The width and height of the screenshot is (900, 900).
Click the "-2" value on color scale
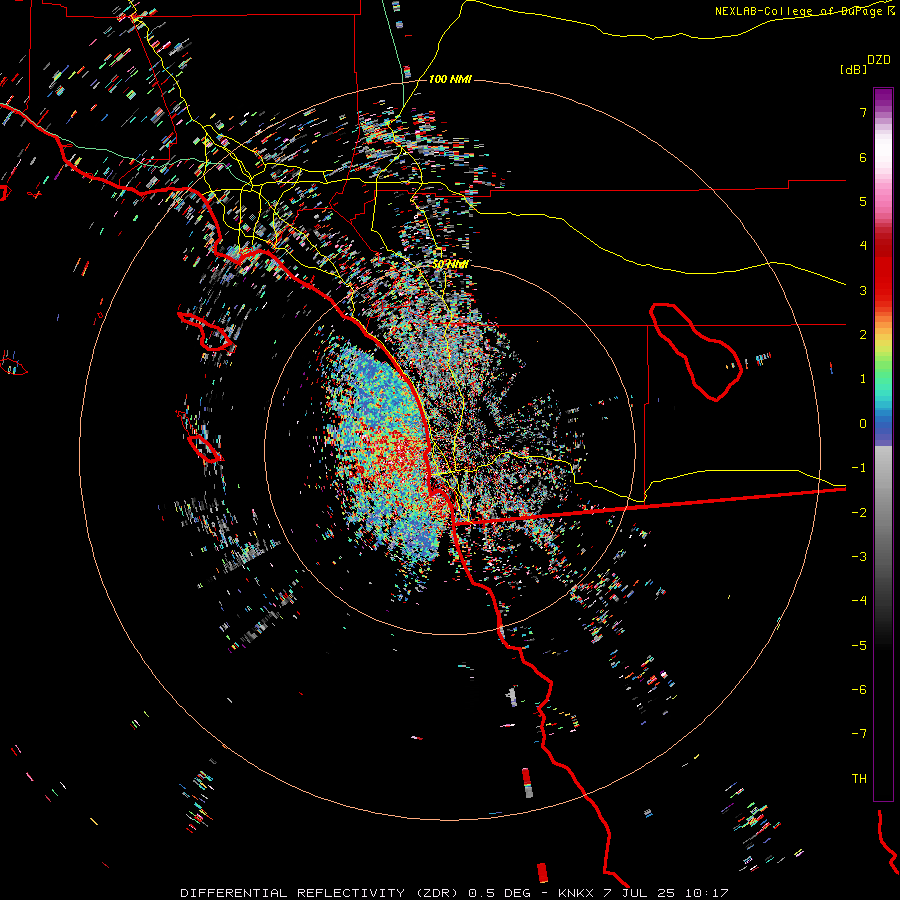[859, 512]
